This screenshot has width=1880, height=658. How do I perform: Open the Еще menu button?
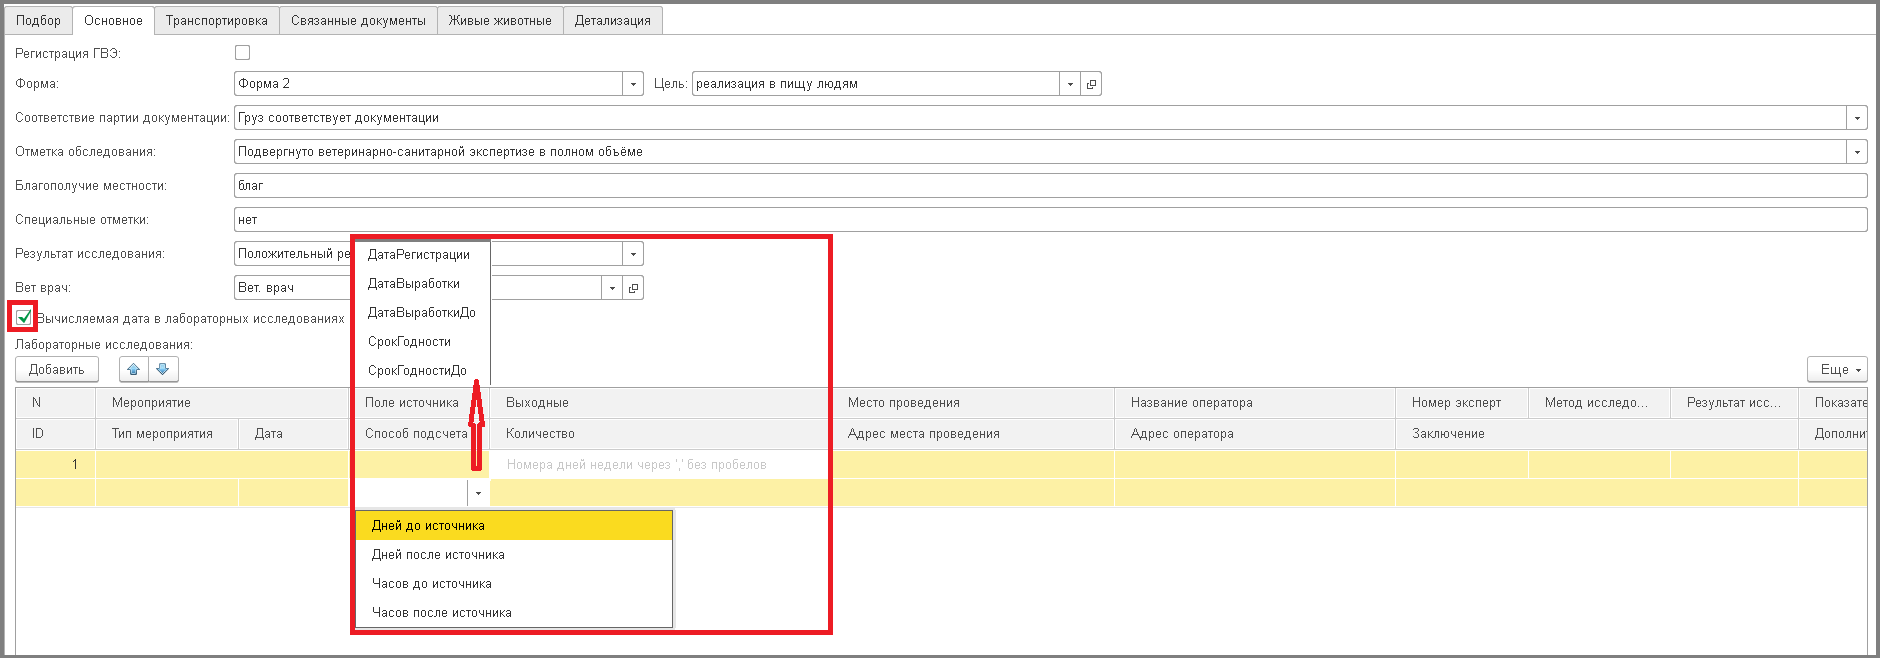click(1837, 369)
